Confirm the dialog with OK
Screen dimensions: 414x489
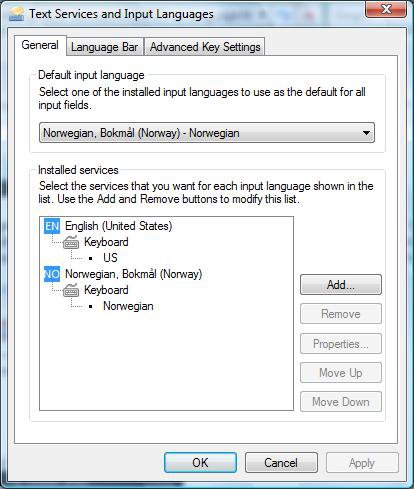pos(200,463)
